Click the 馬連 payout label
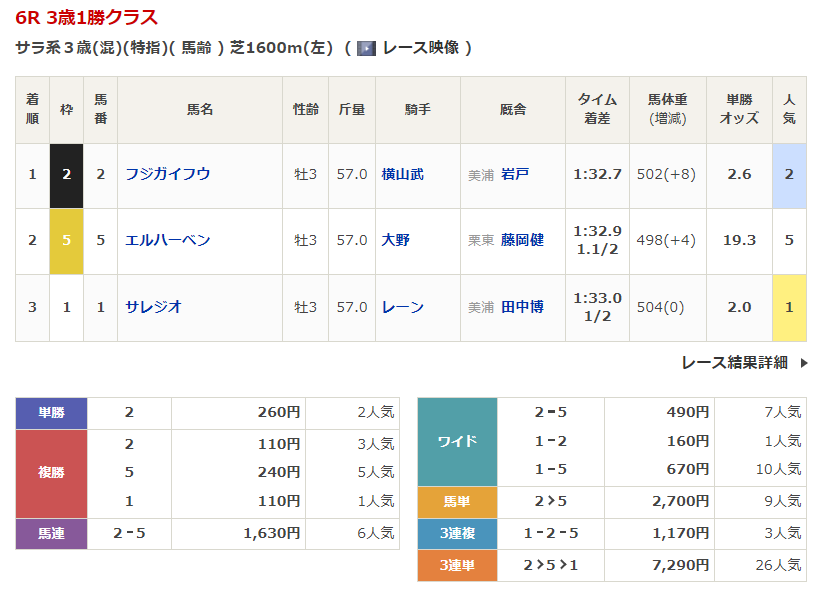The height and width of the screenshot is (591, 828). [52, 533]
